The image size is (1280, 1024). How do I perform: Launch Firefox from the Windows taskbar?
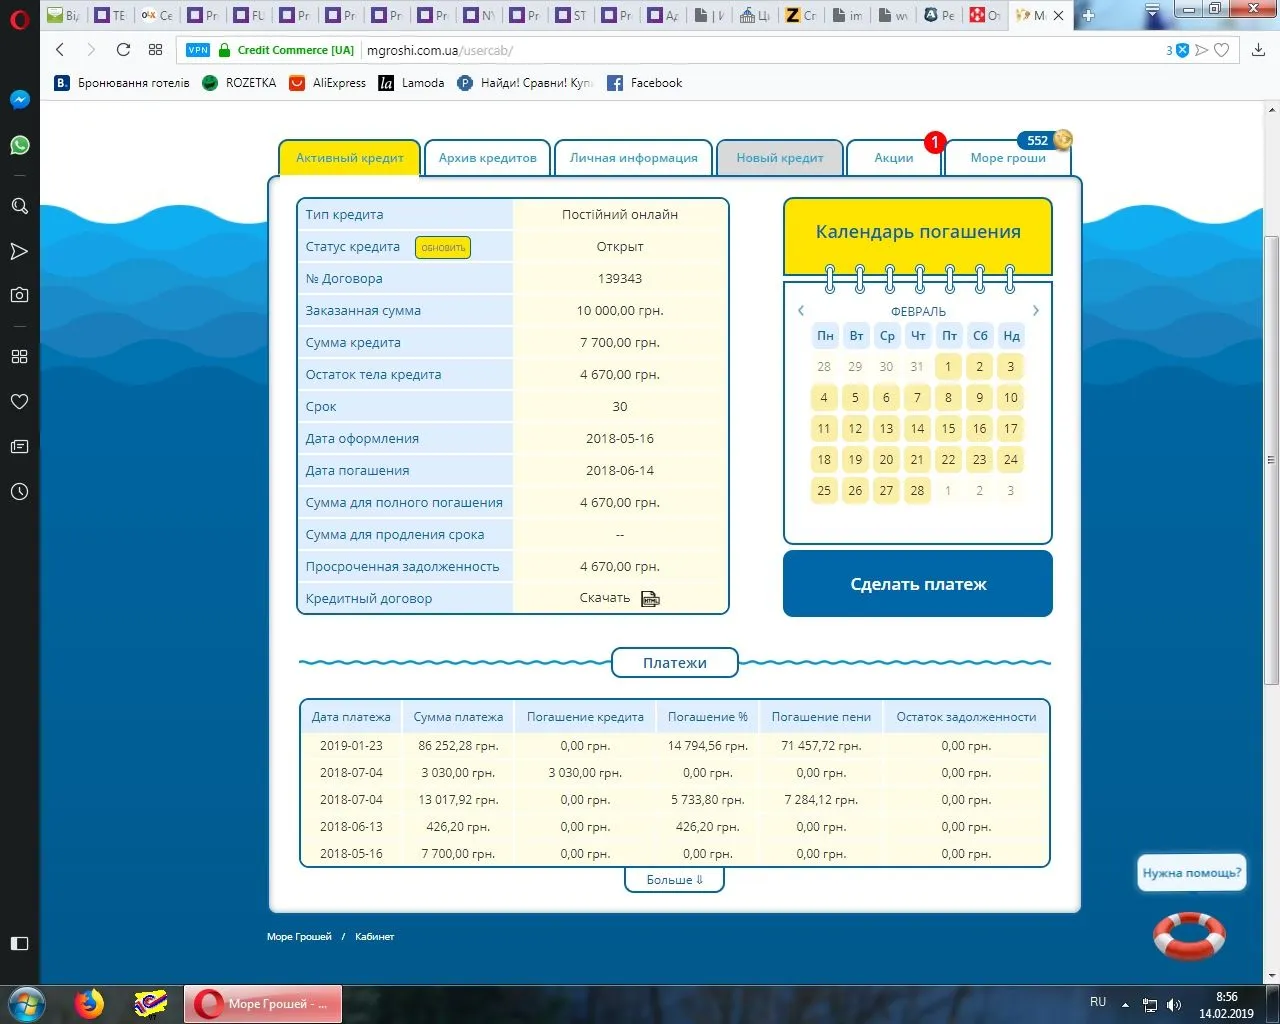89,1003
